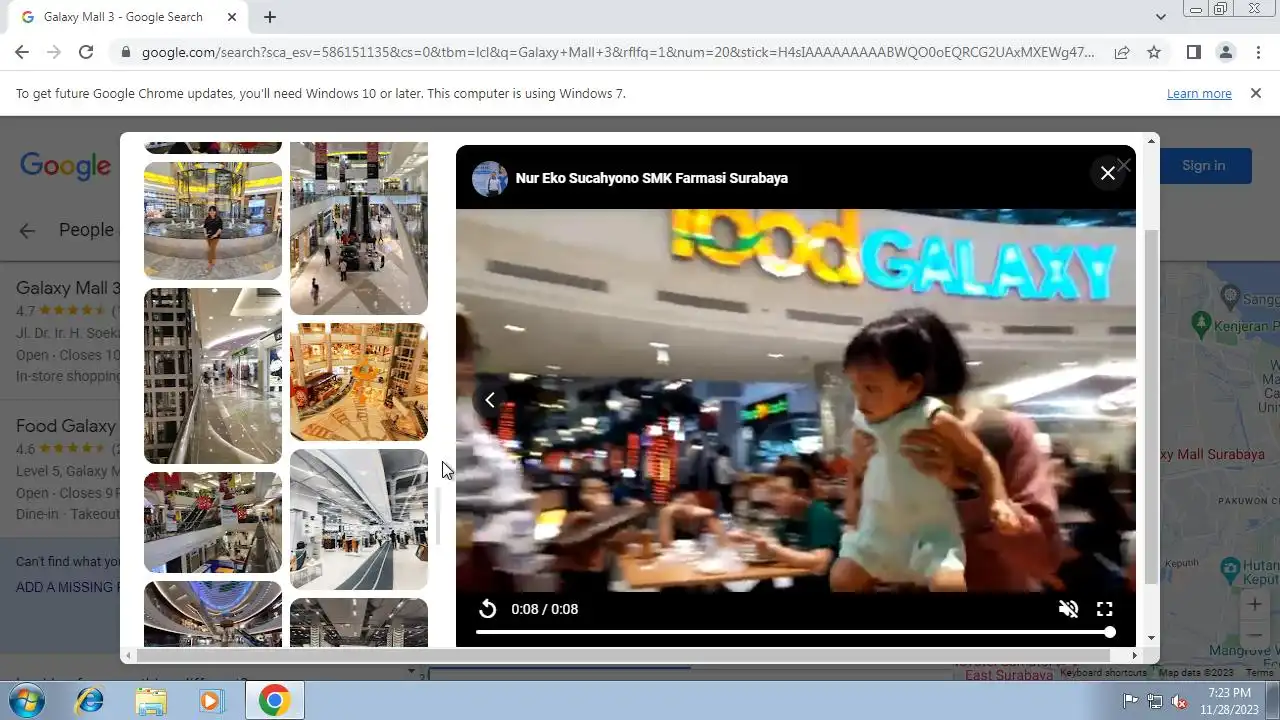Click the dialog horizontal scrollbar left arrow
This screenshot has height=720, width=1280.
(129, 656)
